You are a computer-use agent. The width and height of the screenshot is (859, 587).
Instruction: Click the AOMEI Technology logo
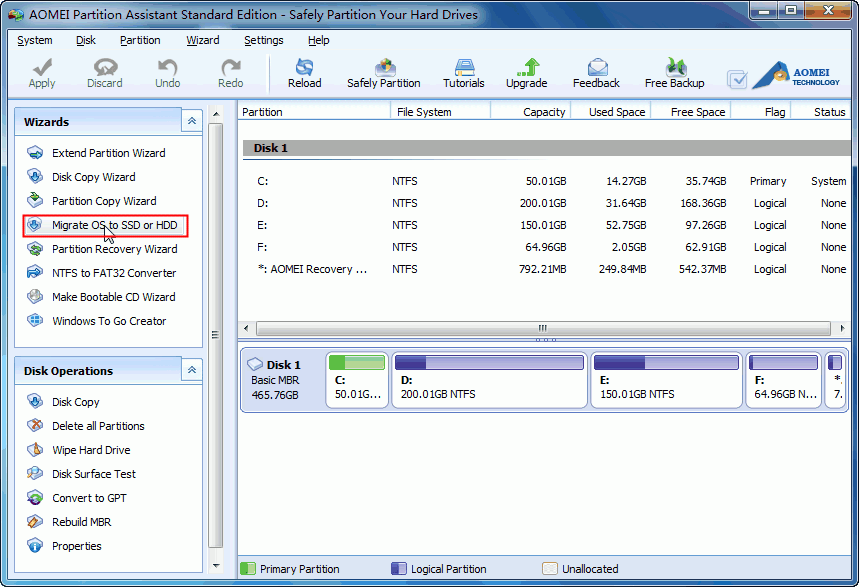(x=796, y=75)
